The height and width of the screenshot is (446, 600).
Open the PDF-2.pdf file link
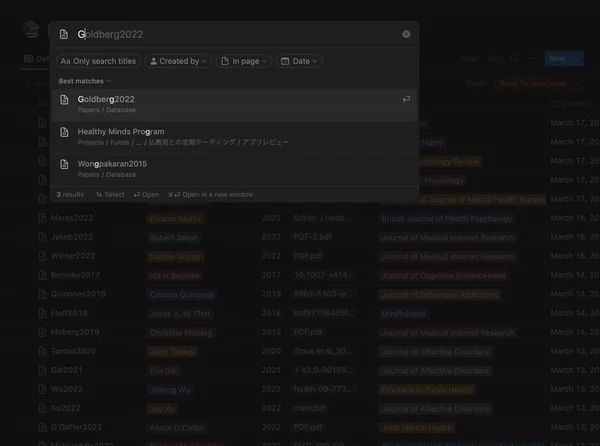(313, 237)
